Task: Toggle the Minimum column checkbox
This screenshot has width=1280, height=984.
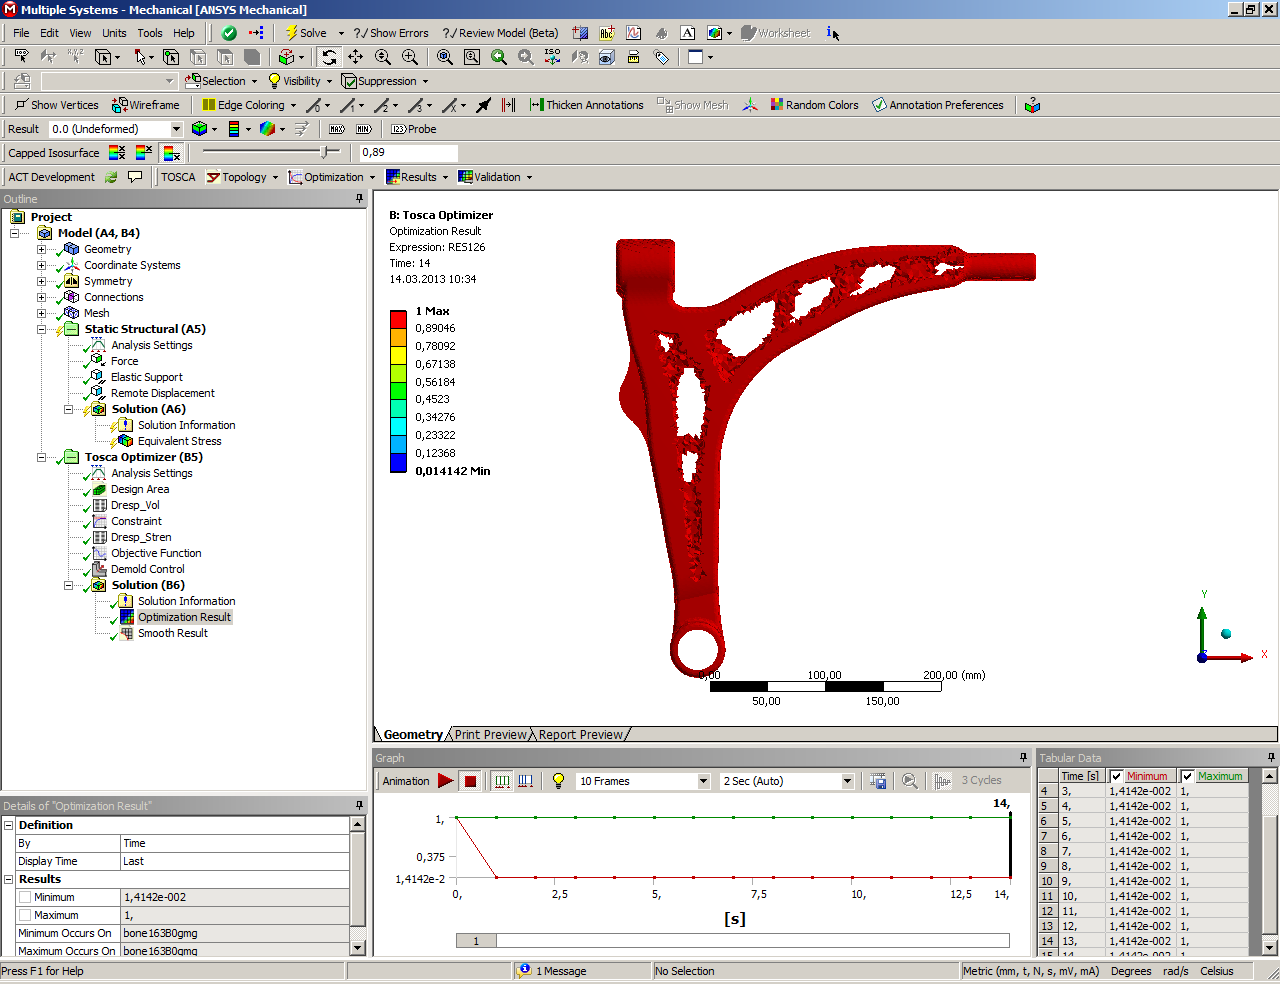Action: click(x=1117, y=776)
